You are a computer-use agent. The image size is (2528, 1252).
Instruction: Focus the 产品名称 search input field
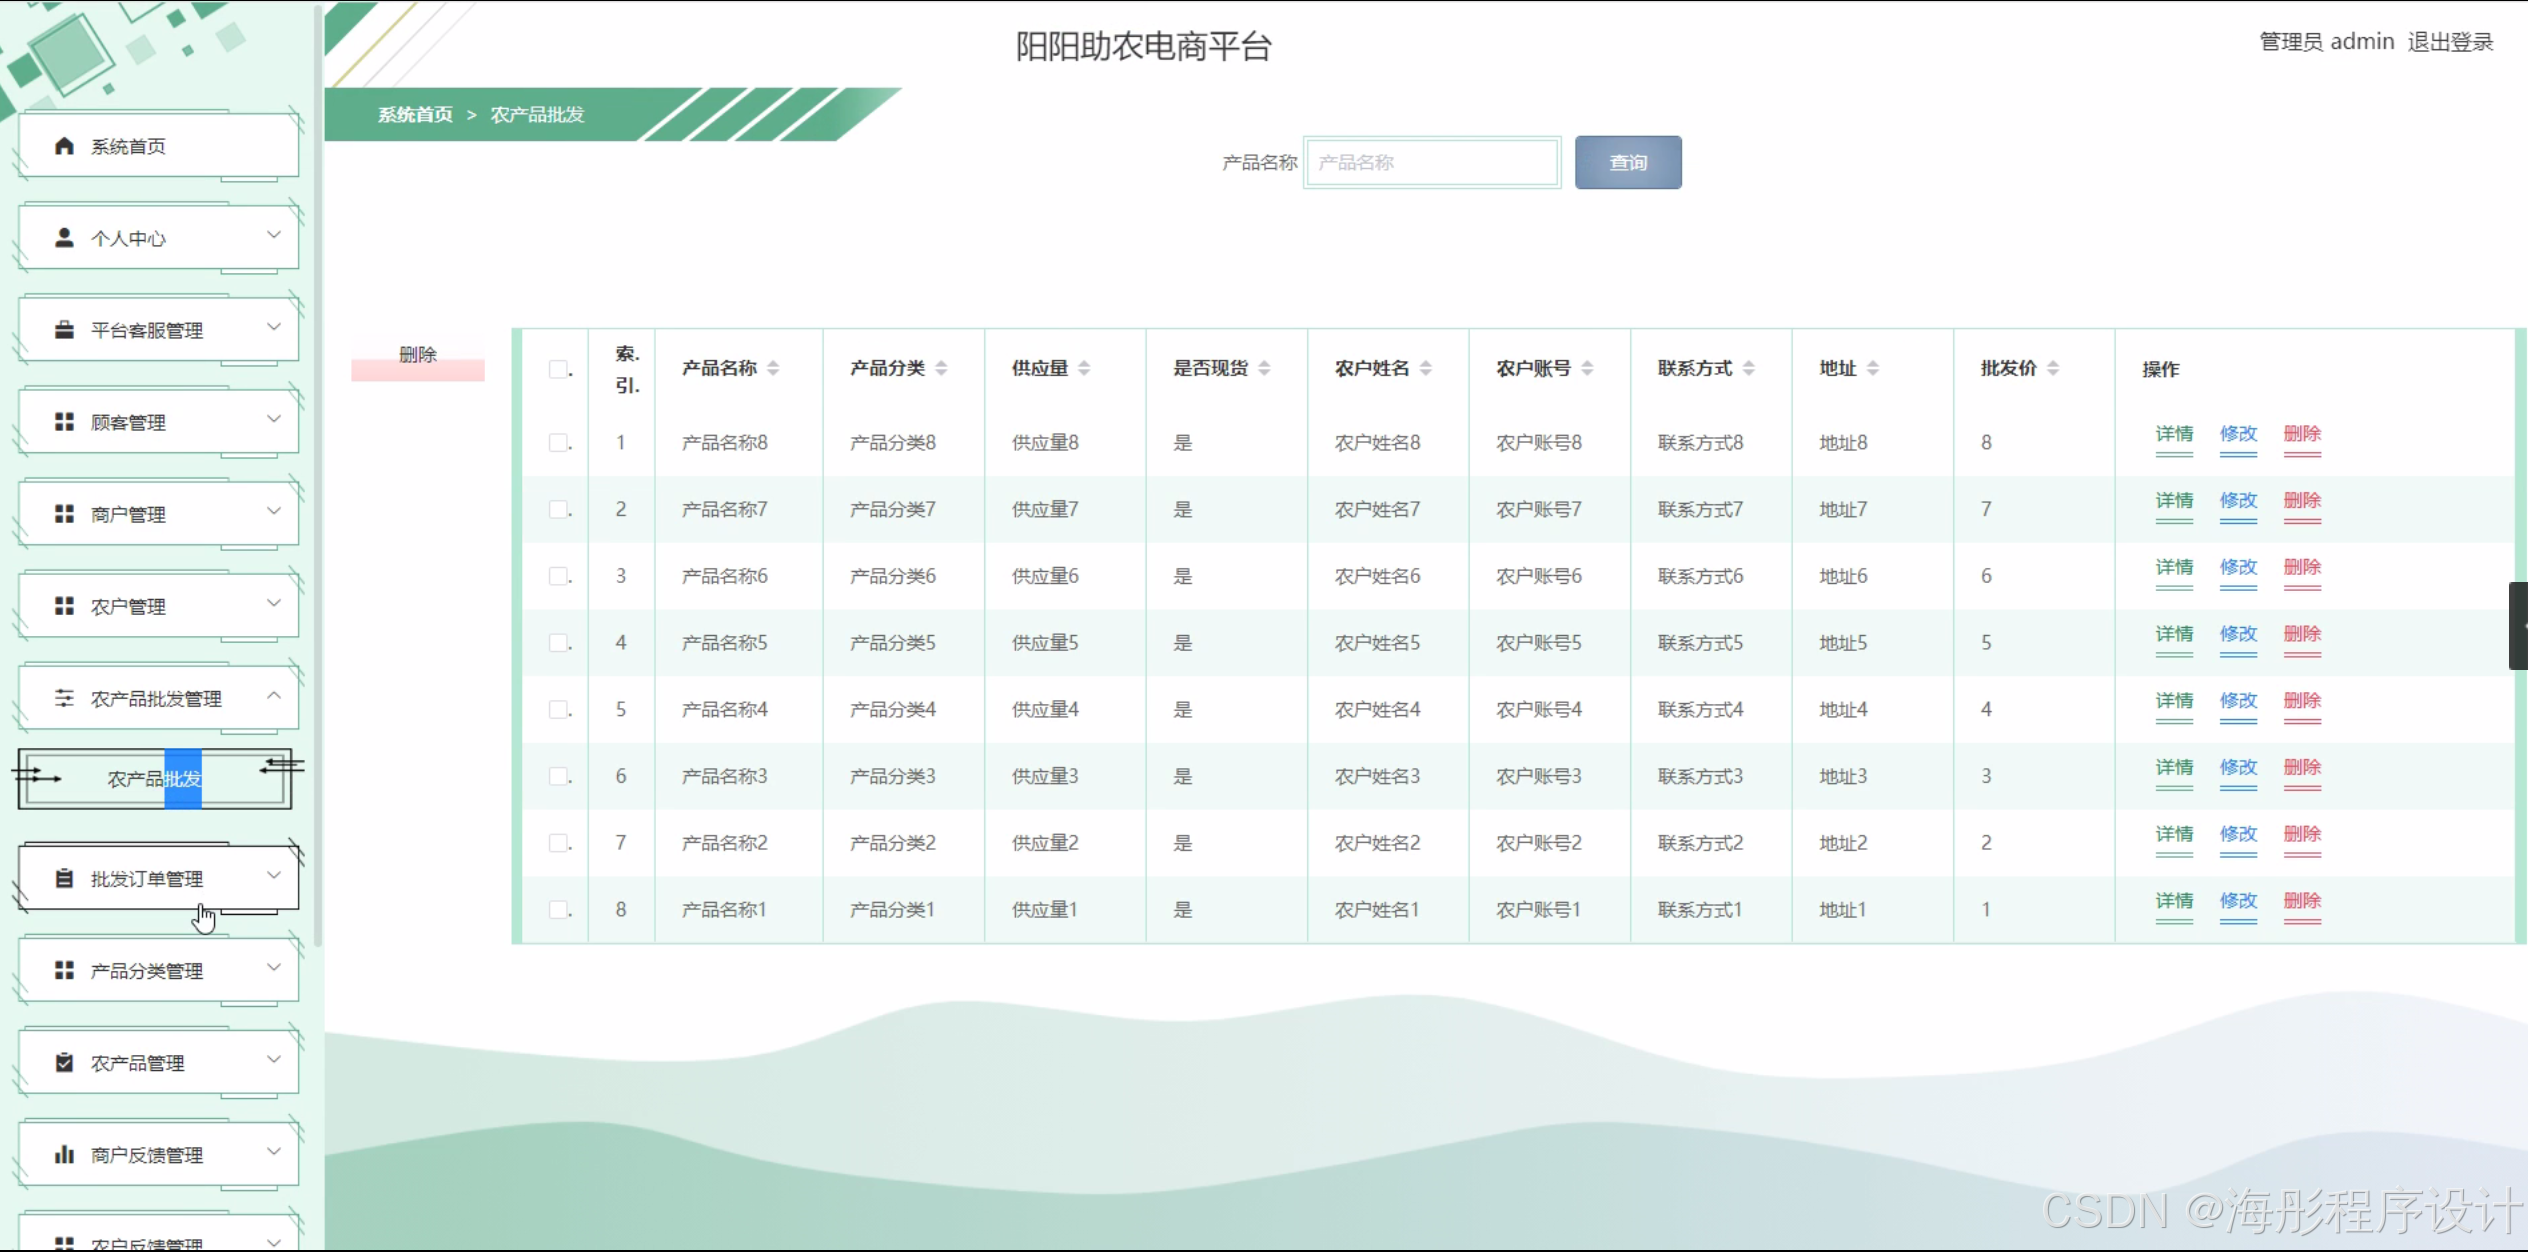click(1432, 162)
